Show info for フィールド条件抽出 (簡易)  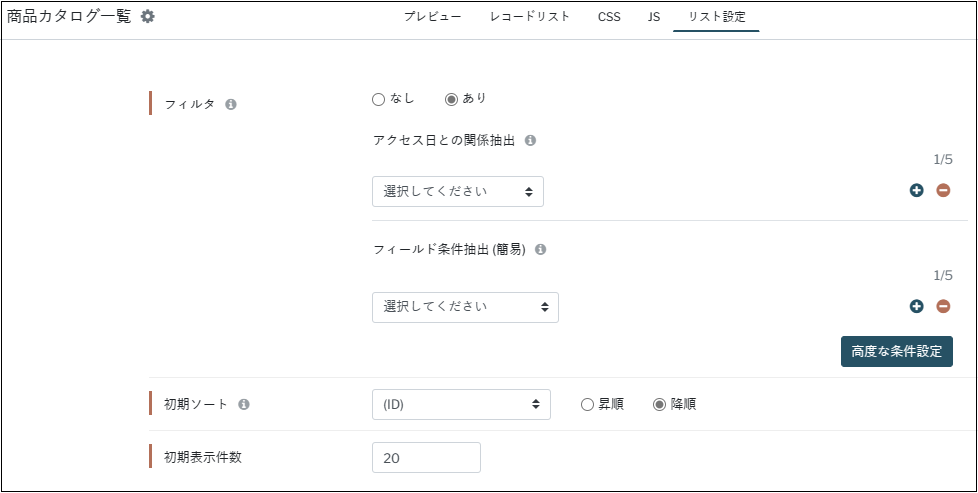click(541, 250)
